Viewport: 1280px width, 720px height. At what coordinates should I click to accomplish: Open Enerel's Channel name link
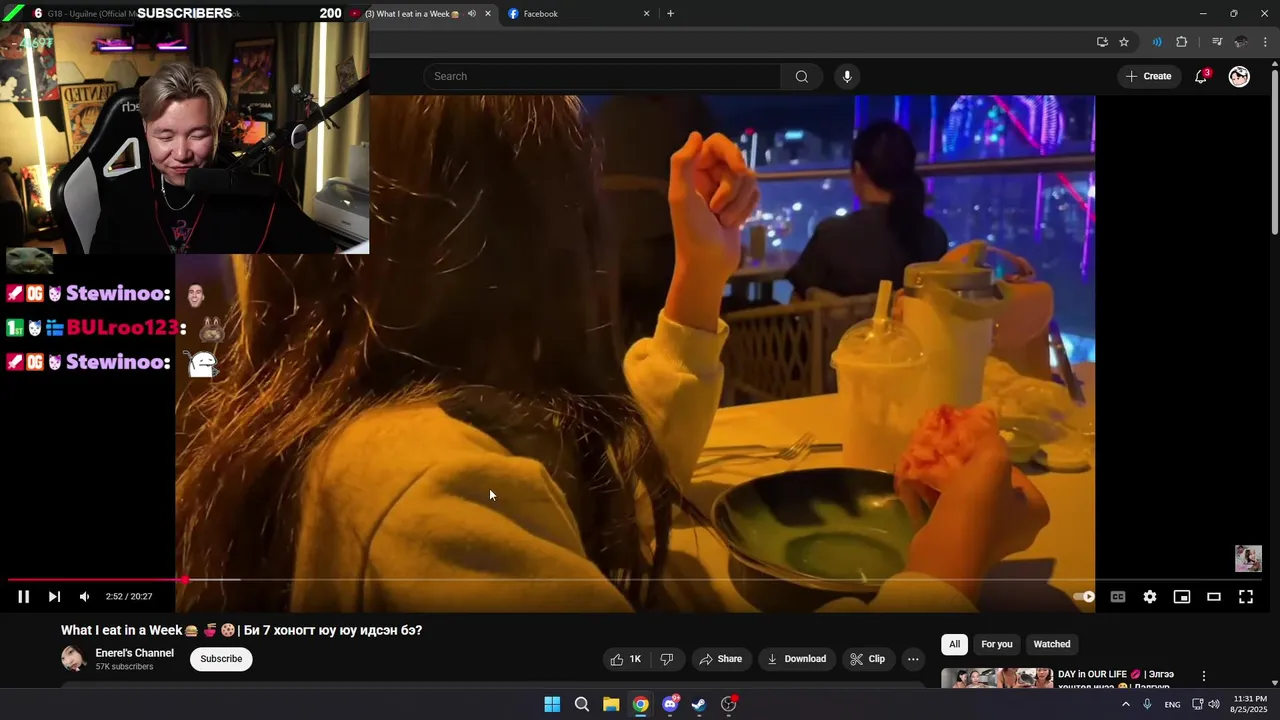pyautogui.click(x=134, y=653)
